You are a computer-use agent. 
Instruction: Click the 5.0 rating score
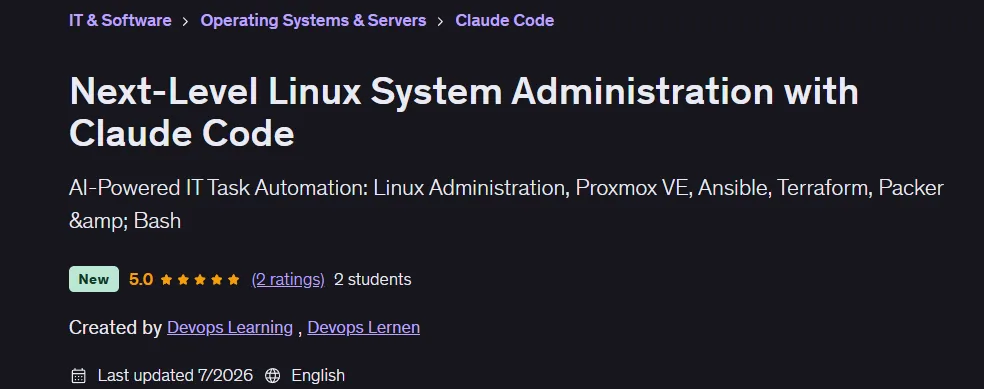[141, 279]
